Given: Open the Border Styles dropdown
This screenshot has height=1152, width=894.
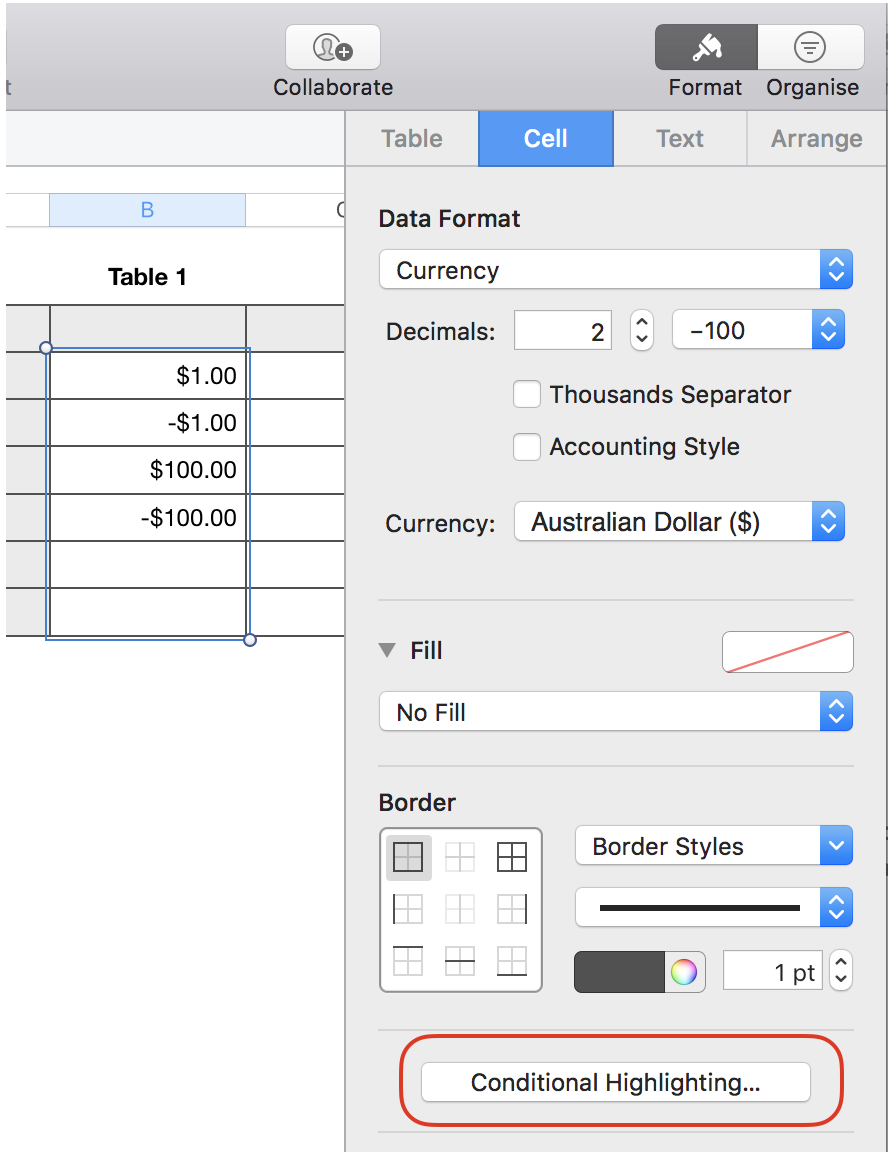Looking at the screenshot, I should point(713,846).
